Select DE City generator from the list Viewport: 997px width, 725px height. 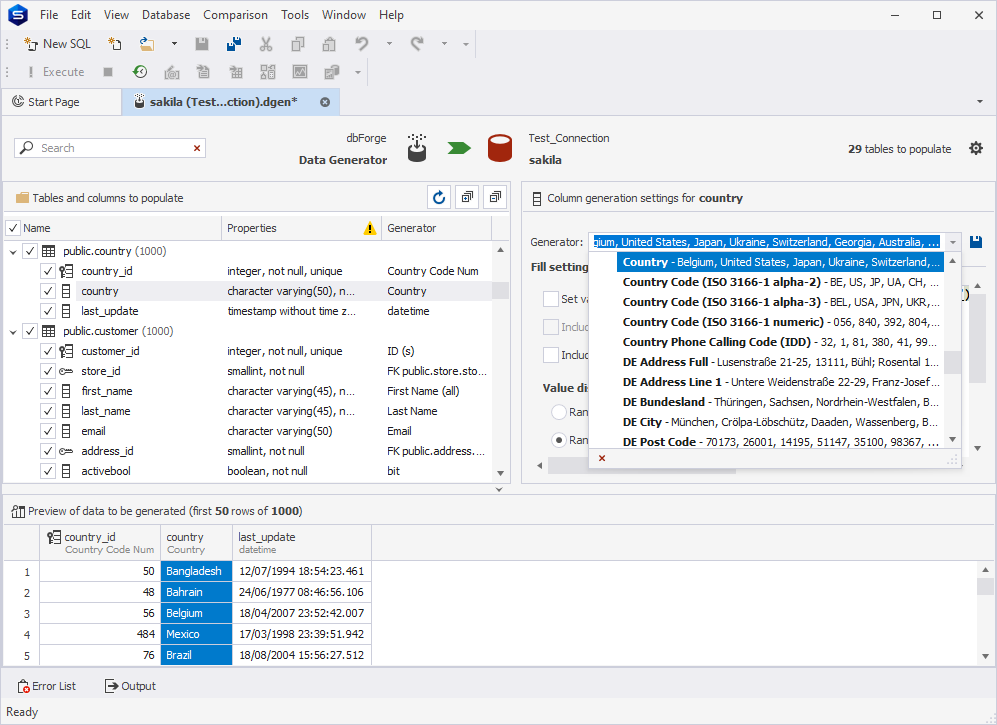pyautogui.click(x=780, y=422)
